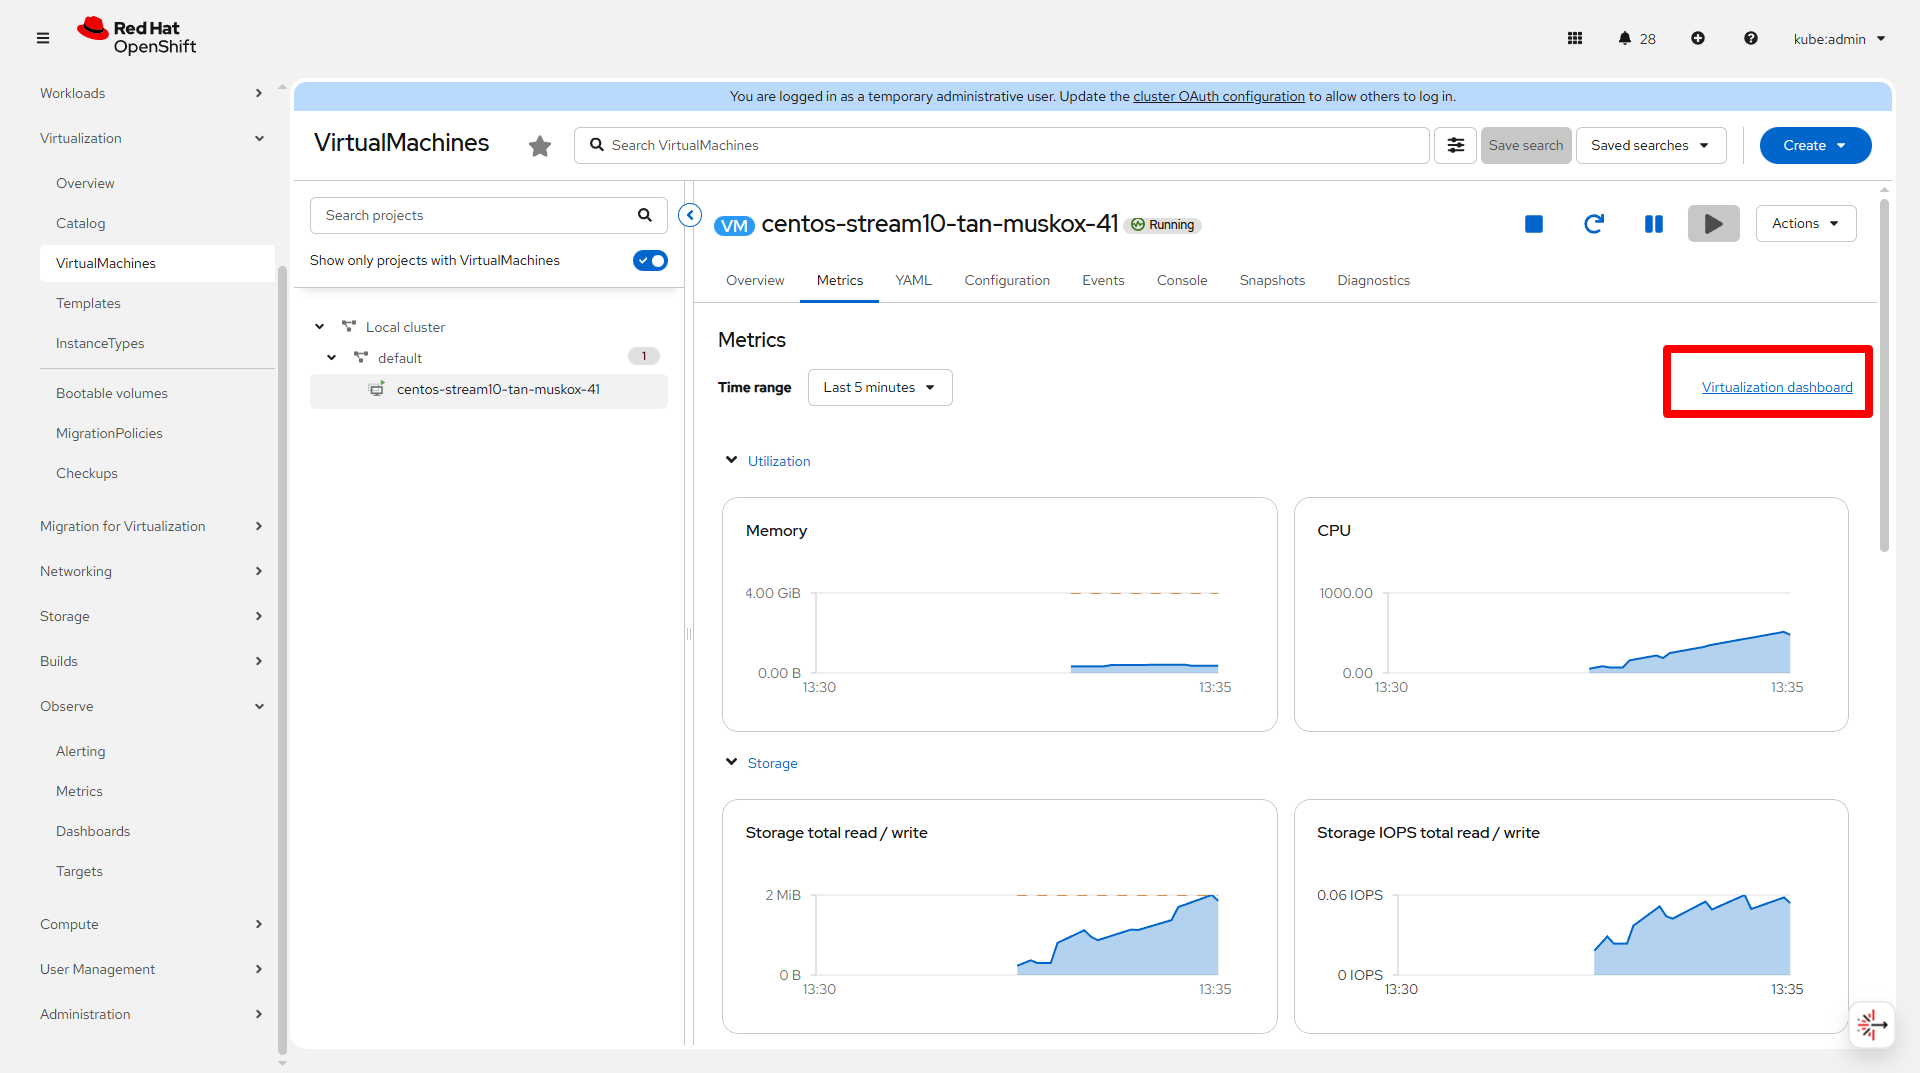Click the stop VM square icon
This screenshot has height=1073, width=1920.
1533,224
